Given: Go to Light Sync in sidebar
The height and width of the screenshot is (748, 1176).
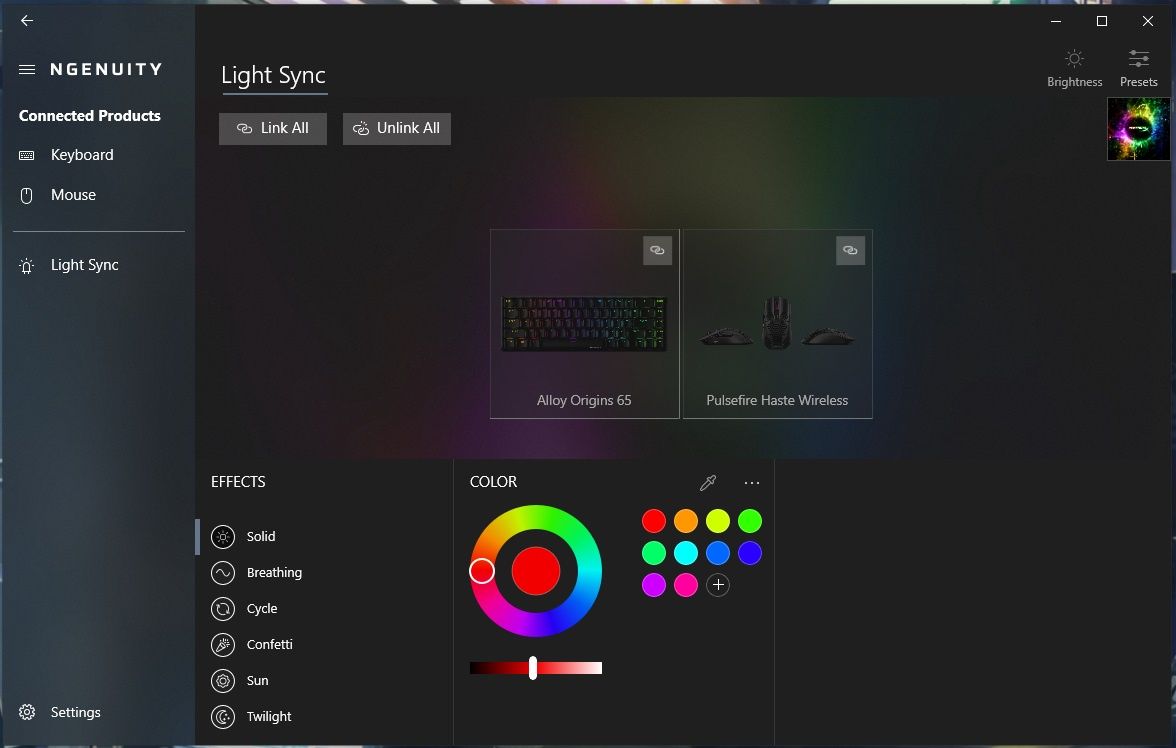Looking at the screenshot, I should [84, 265].
